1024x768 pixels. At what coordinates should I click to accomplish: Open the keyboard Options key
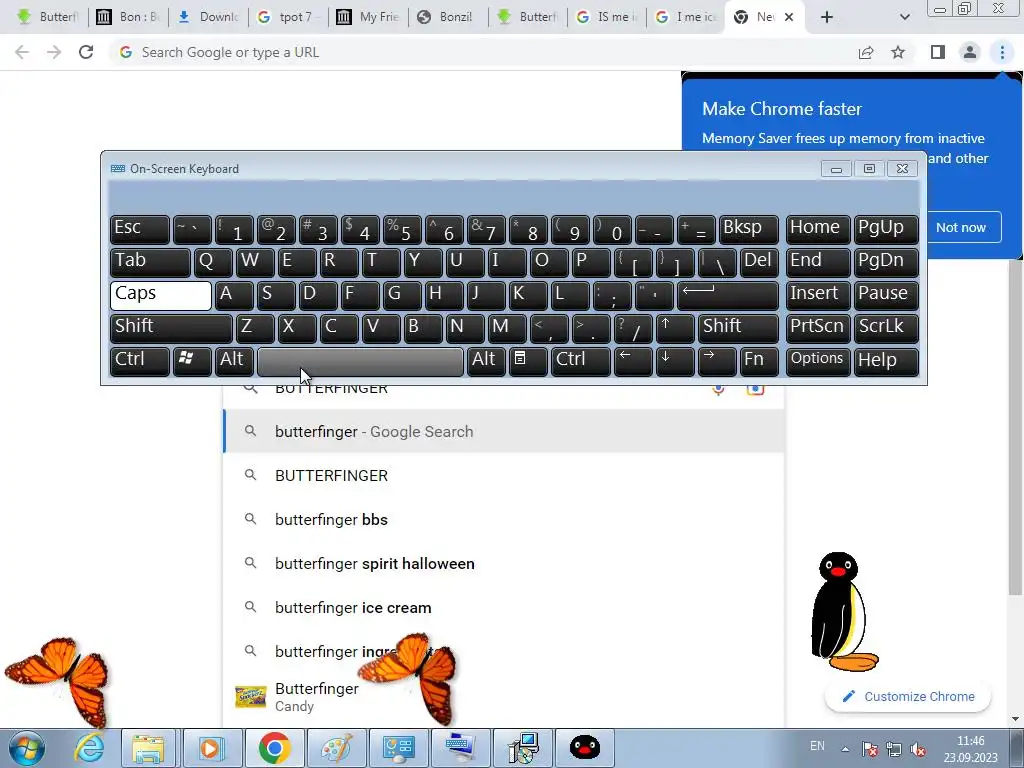(x=817, y=361)
